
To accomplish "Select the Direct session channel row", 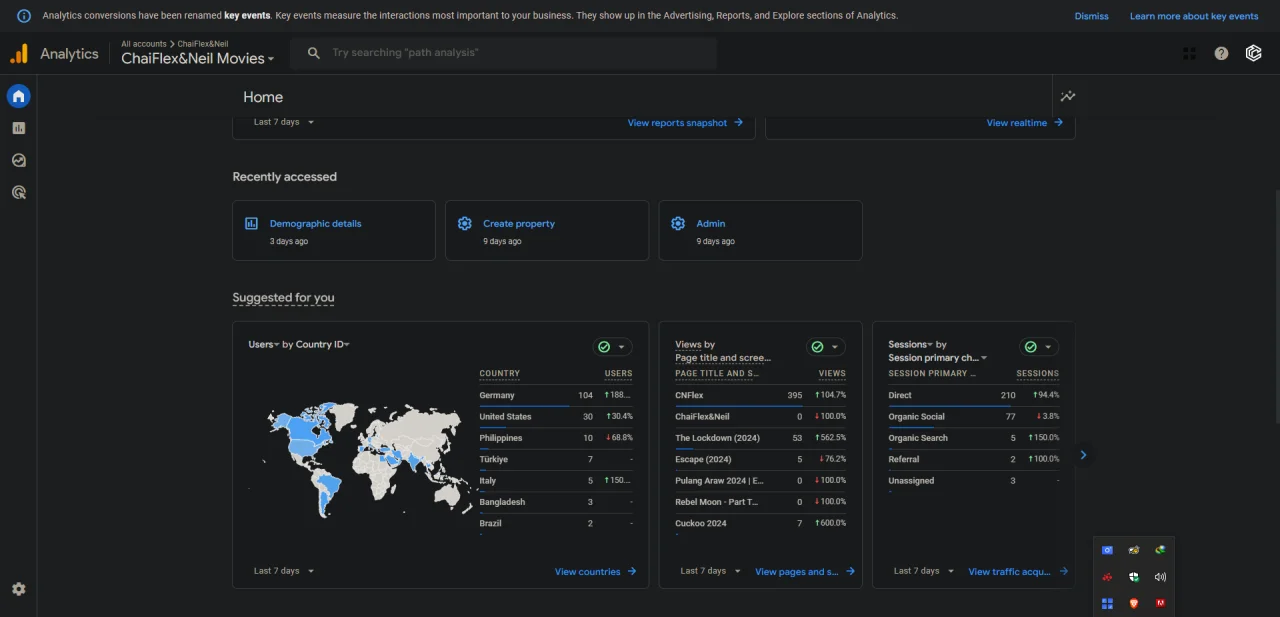I will (x=974, y=395).
